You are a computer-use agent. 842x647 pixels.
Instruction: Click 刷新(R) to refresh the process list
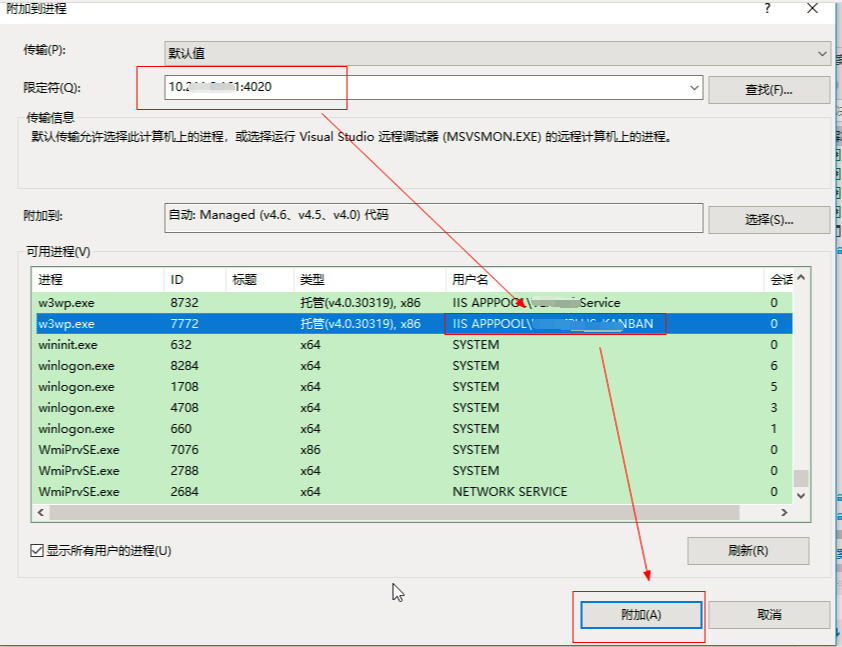tap(747, 551)
